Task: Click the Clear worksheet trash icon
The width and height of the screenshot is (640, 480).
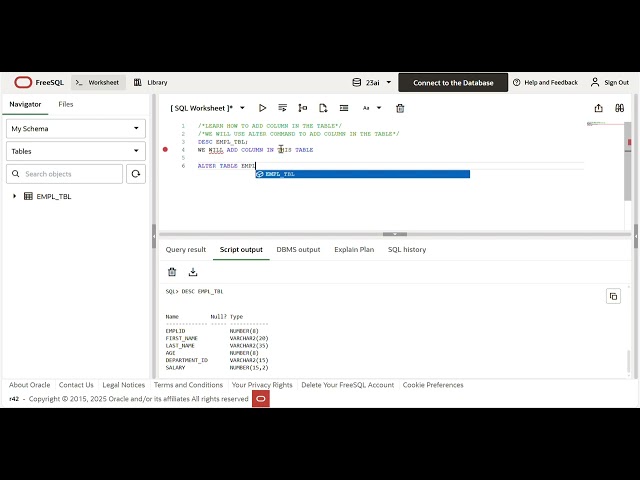Action: pos(400,108)
